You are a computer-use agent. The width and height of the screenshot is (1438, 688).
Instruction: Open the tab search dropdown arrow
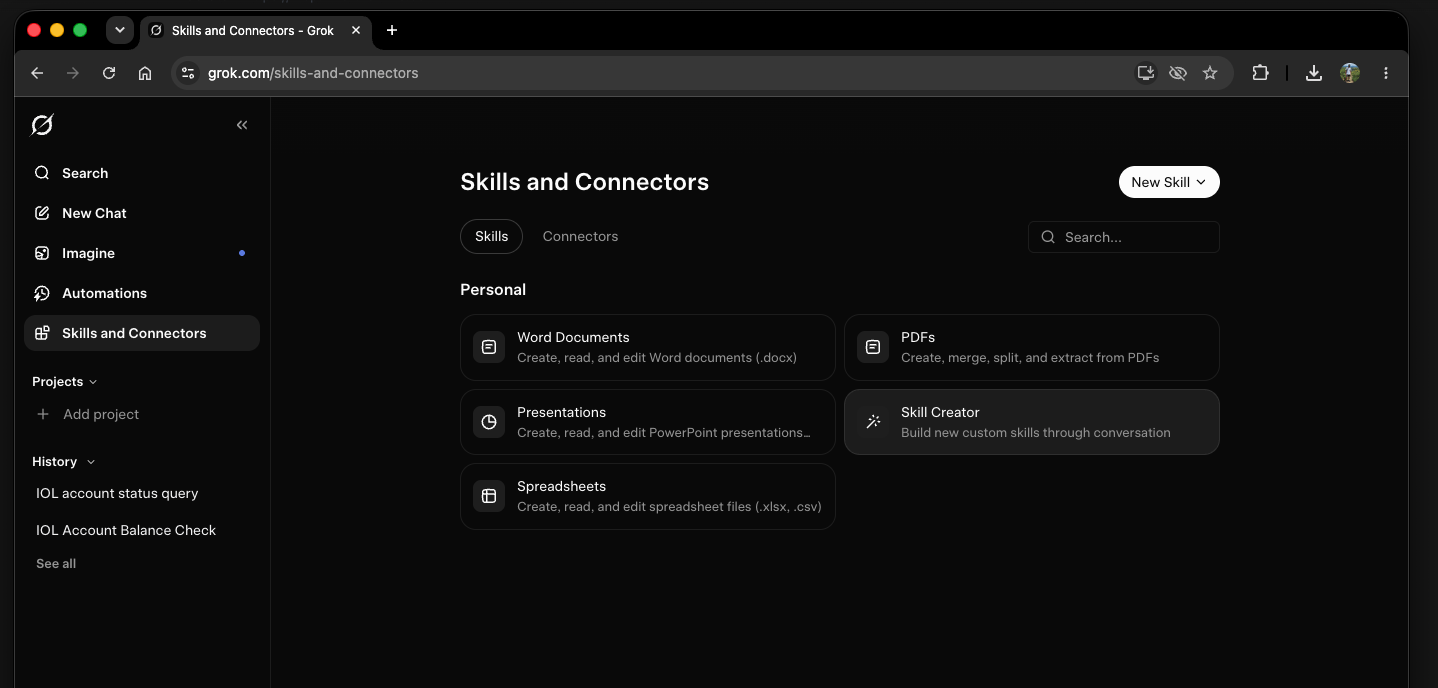(x=120, y=30)
